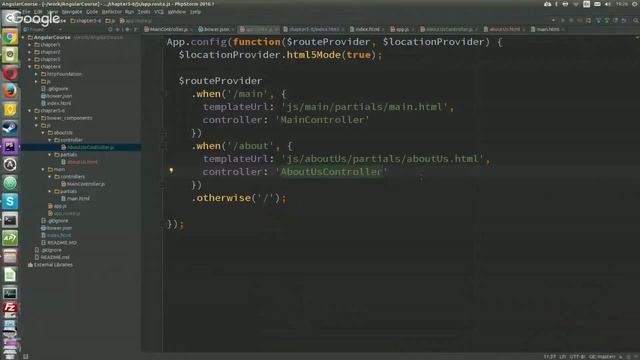Click the otherwise call in the code
This screenshot has height=360, width=640.
click(224, 198)
